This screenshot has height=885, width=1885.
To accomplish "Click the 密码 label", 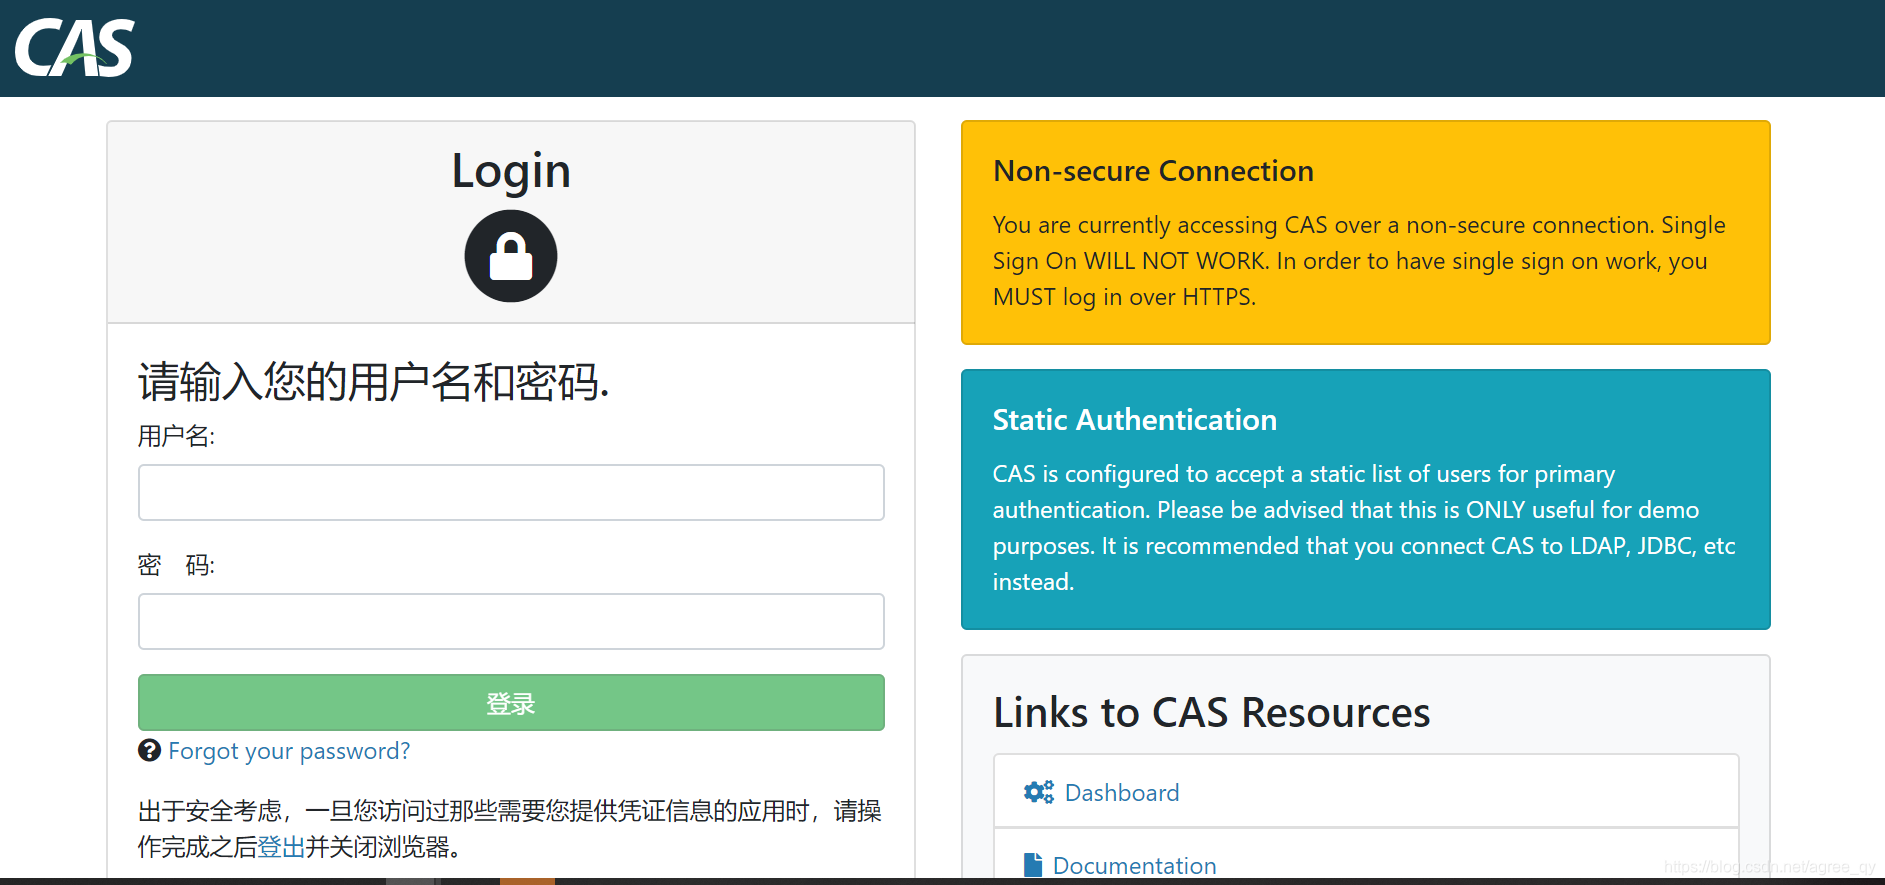I will (176, 565).
